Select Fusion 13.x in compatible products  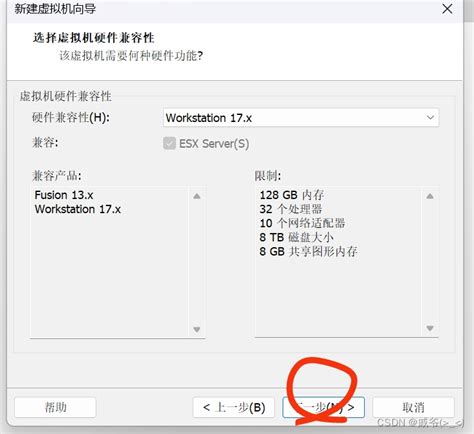coord(64,195)
